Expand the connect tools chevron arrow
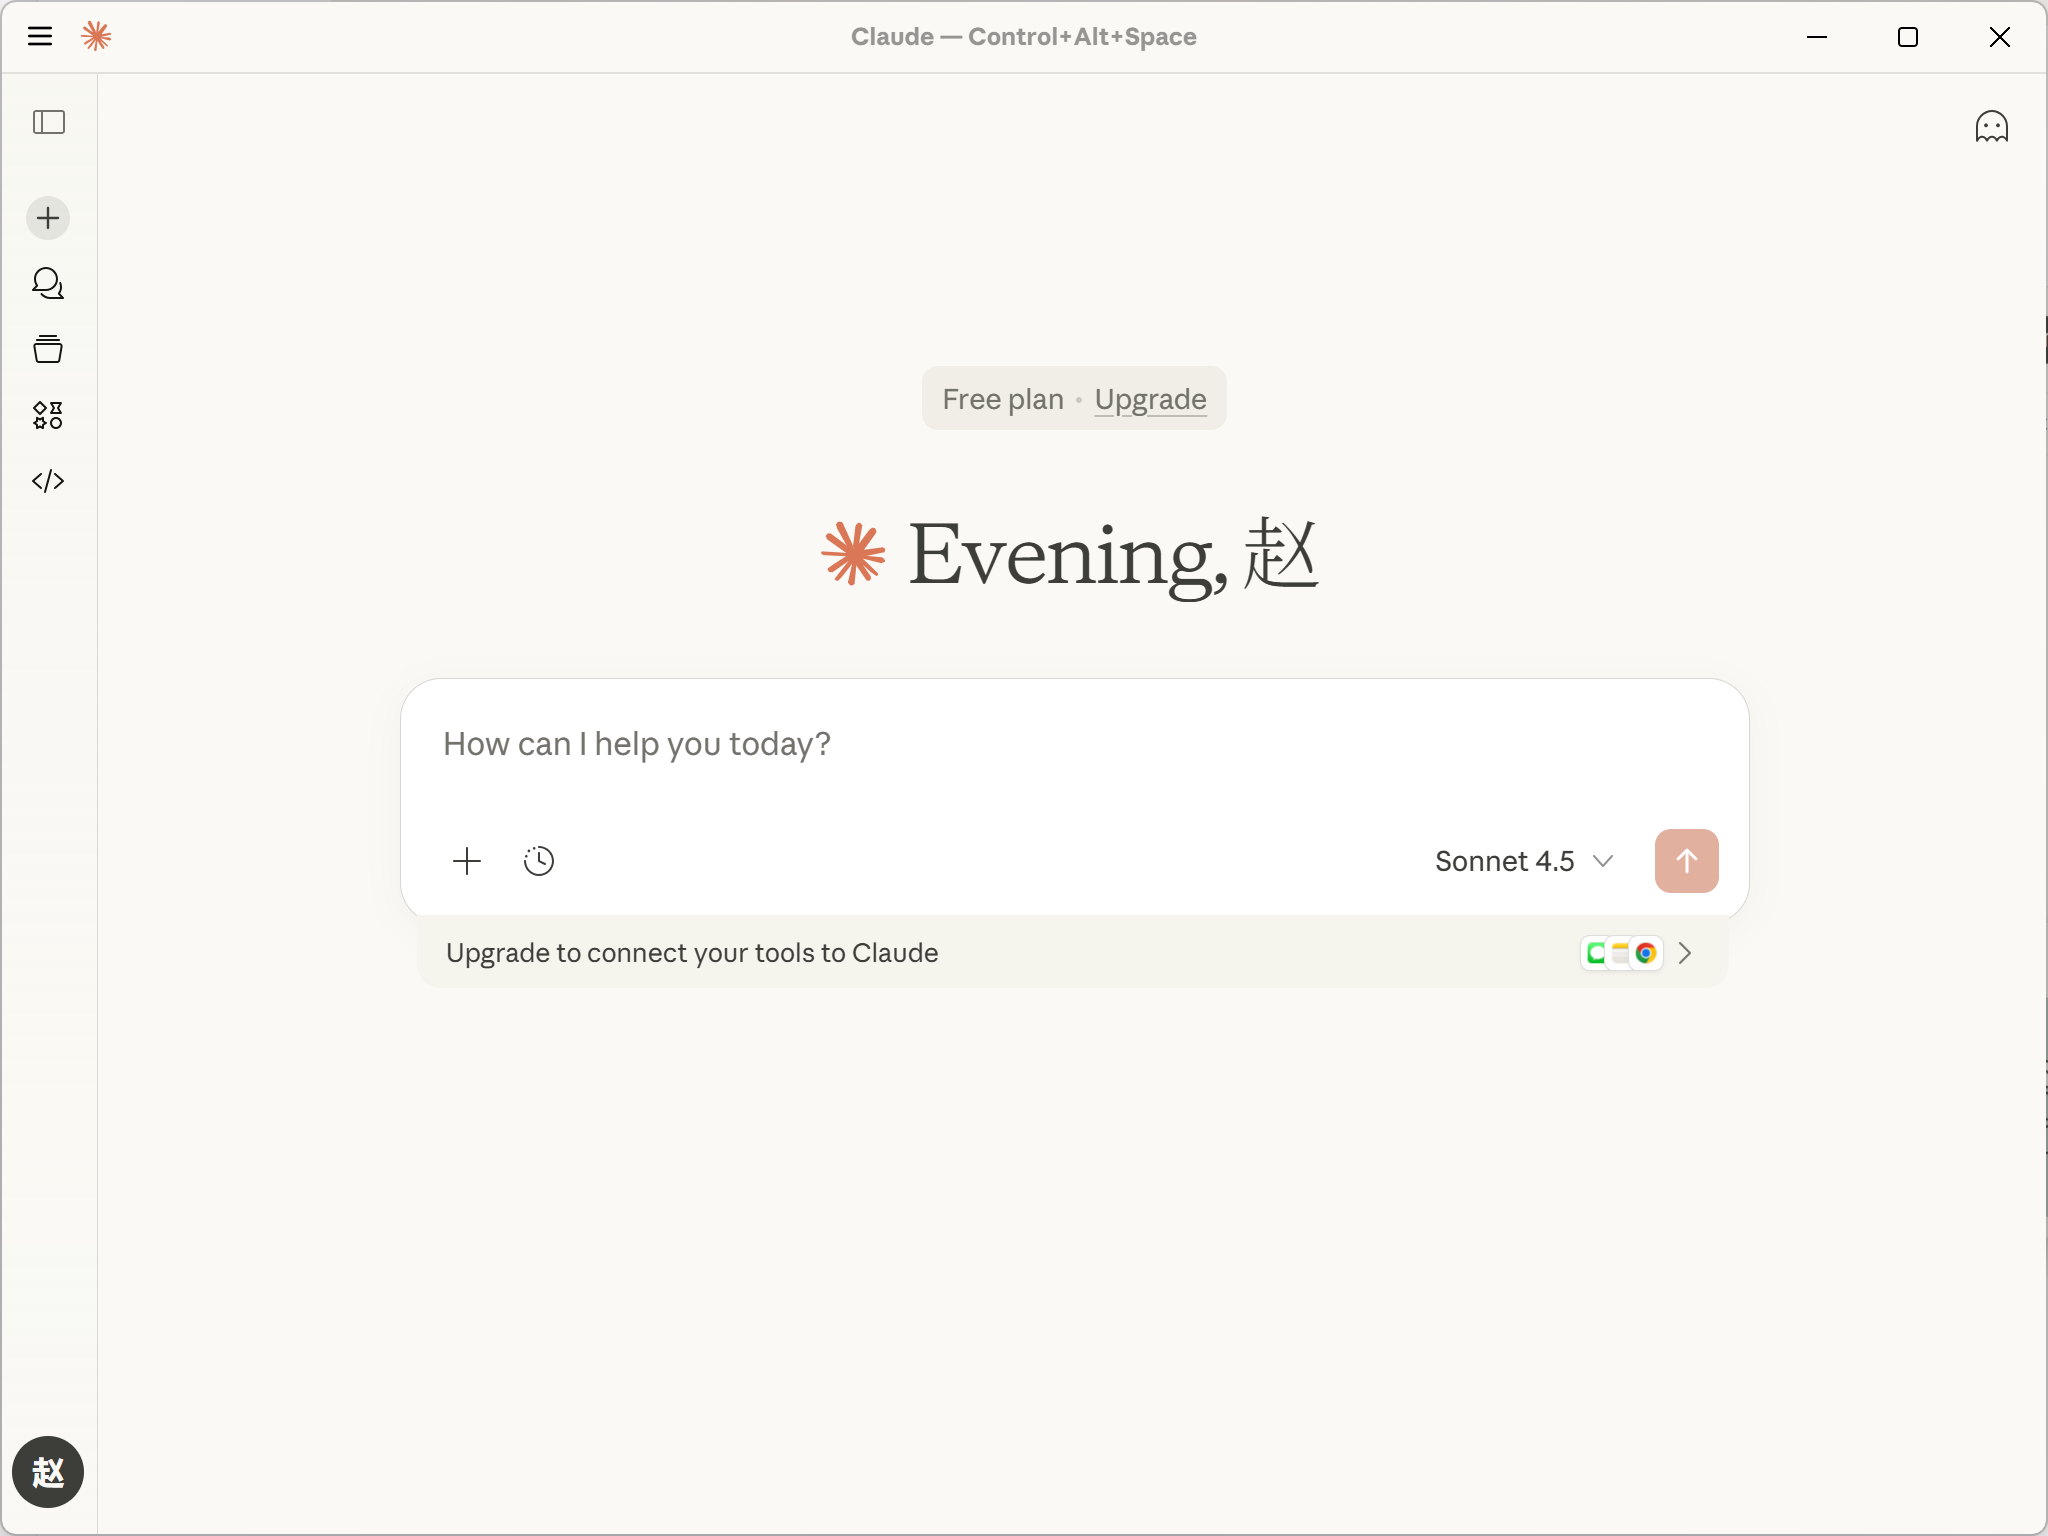The height and width of the screenshot is (1536, 2048). (1685, 953)
